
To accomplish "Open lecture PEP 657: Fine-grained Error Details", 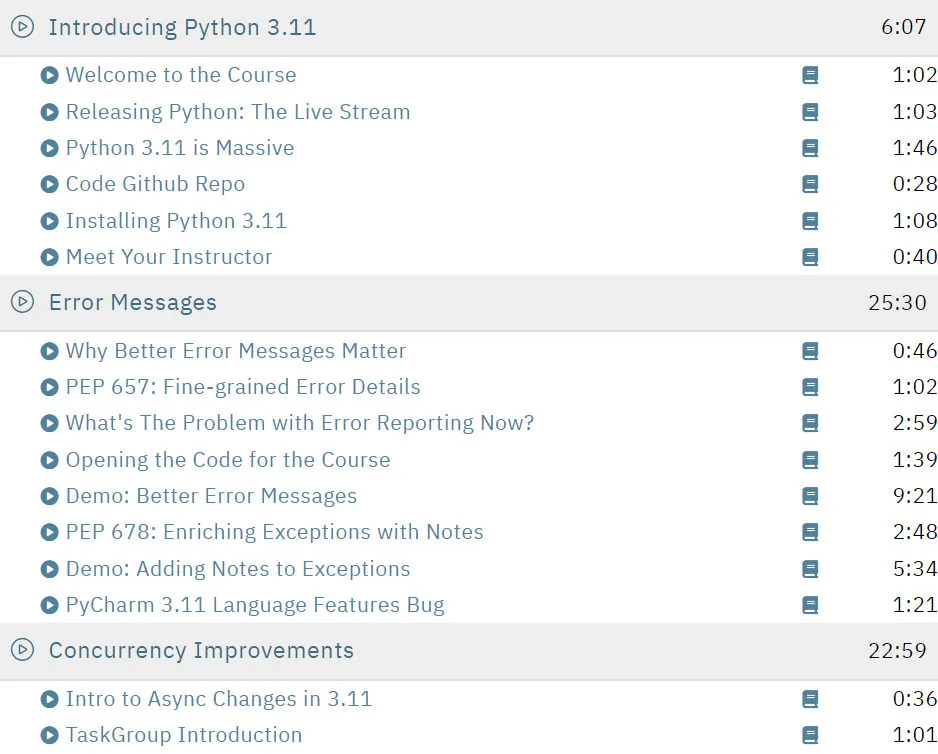I will point(243,387).
